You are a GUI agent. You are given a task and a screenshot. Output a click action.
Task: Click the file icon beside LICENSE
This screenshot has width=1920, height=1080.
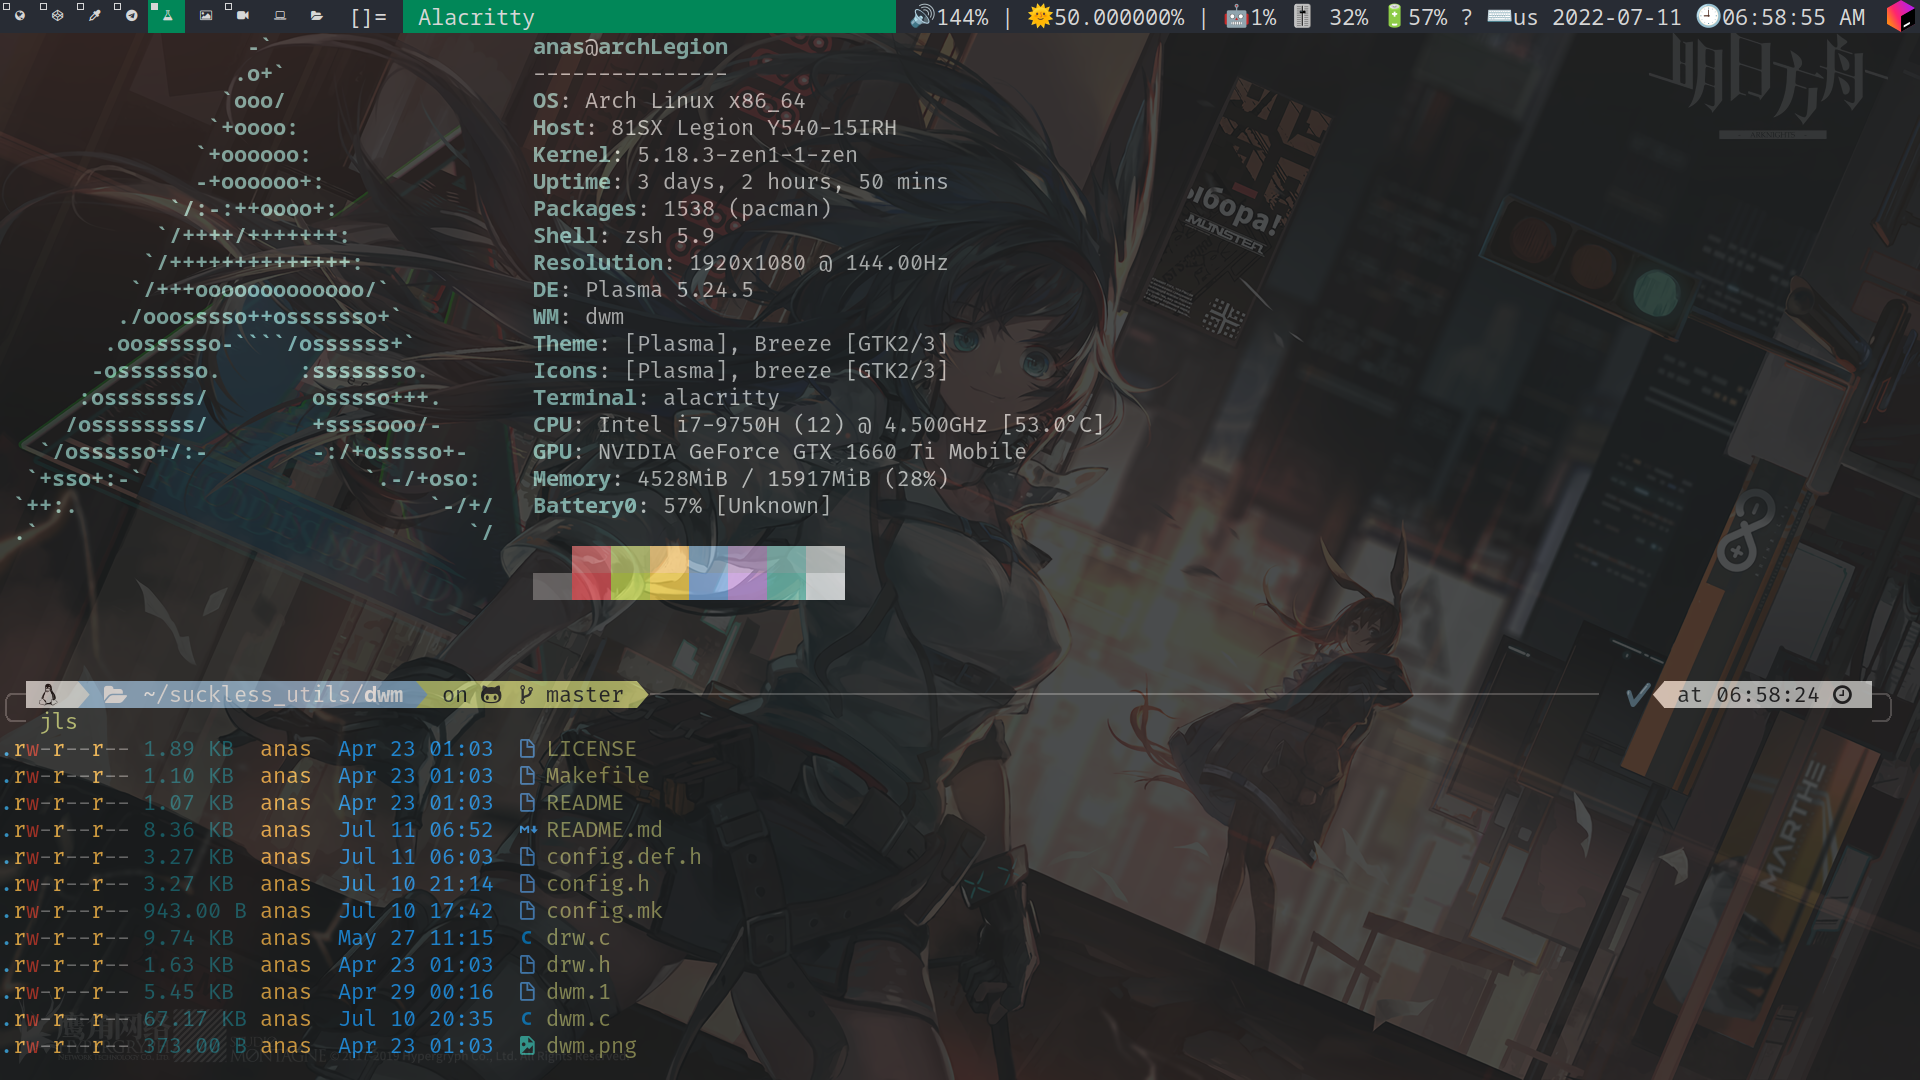[x=527, y=748]
